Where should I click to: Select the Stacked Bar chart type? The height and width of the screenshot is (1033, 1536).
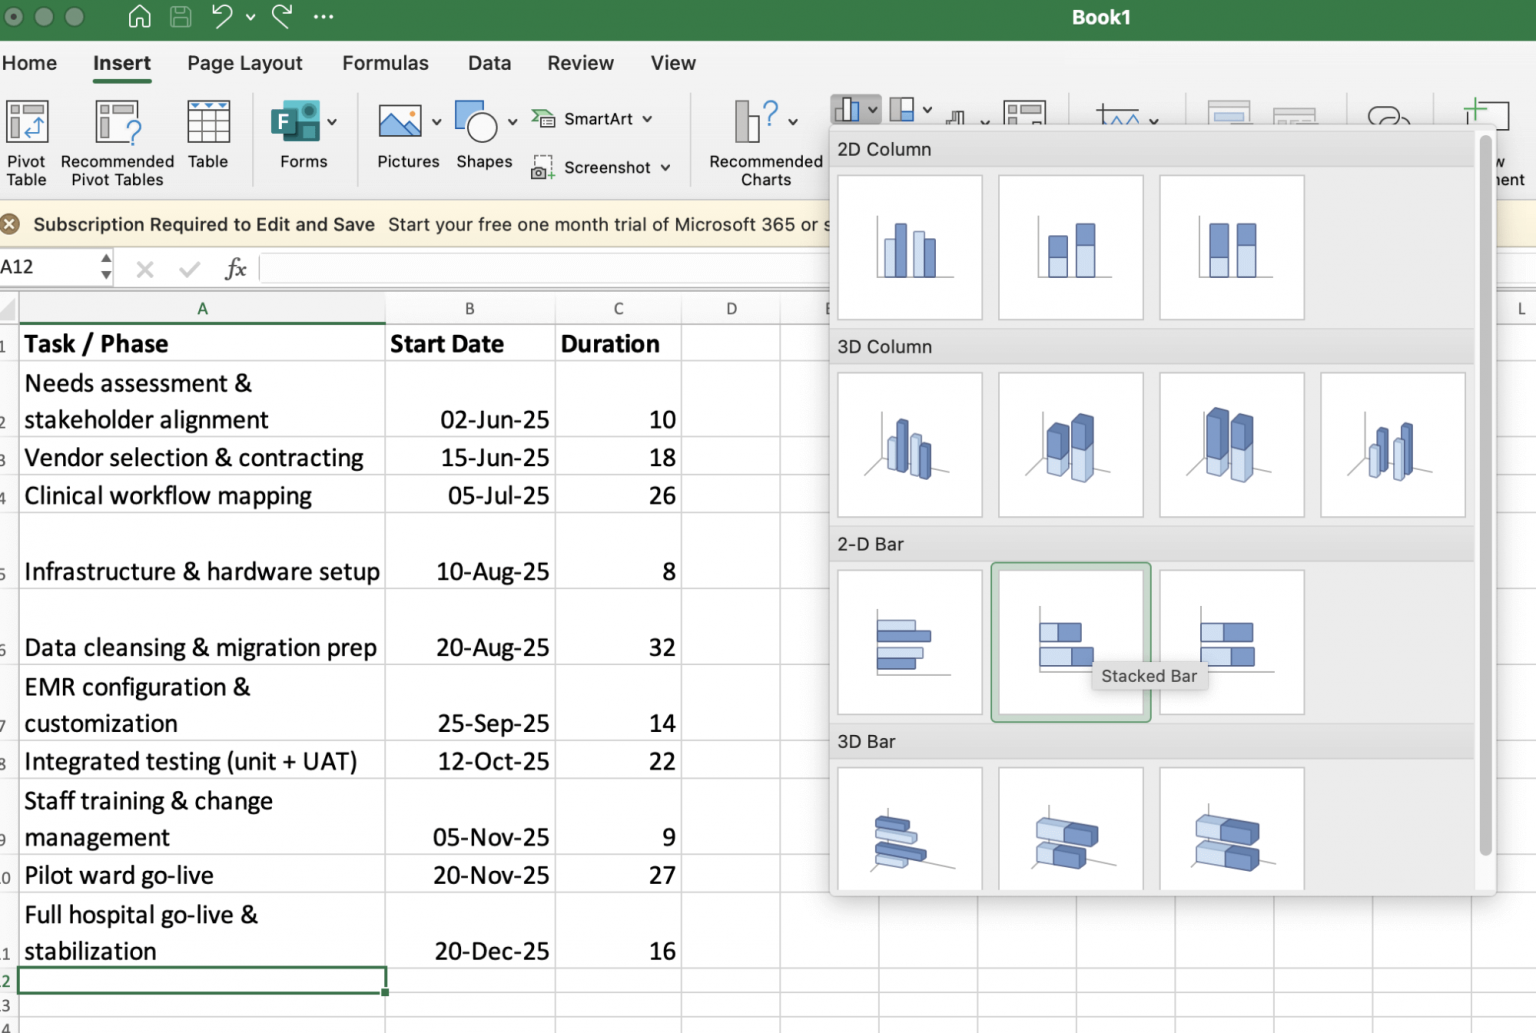1070,642
